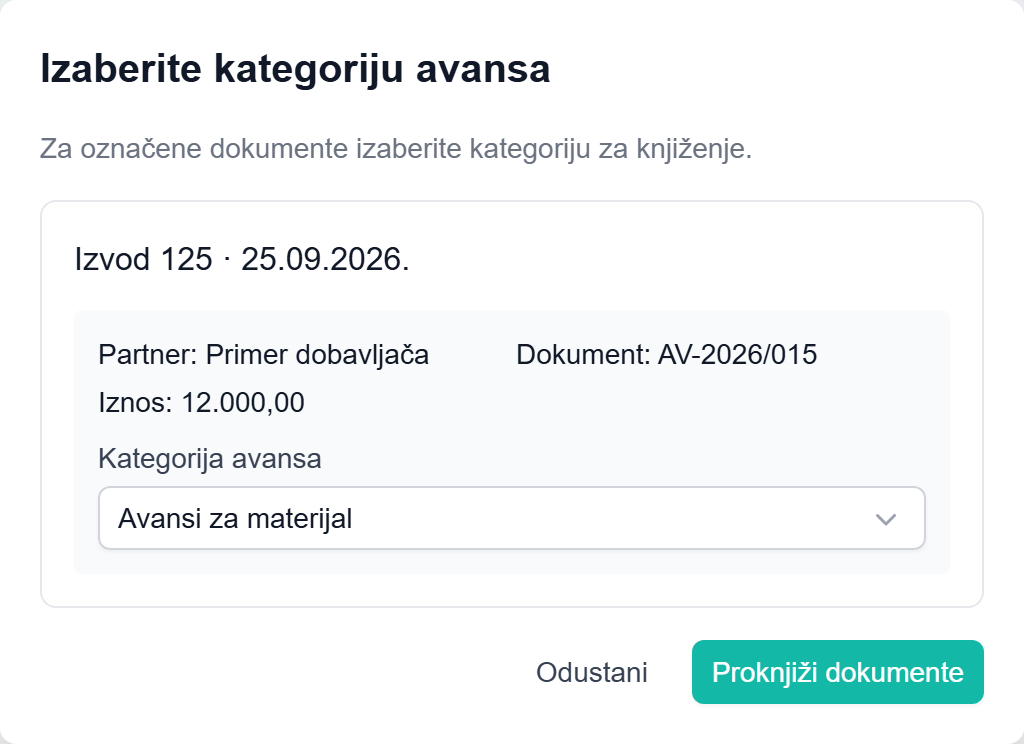
Task: Click the empty middle of the category select field
Action: point(588,518)
